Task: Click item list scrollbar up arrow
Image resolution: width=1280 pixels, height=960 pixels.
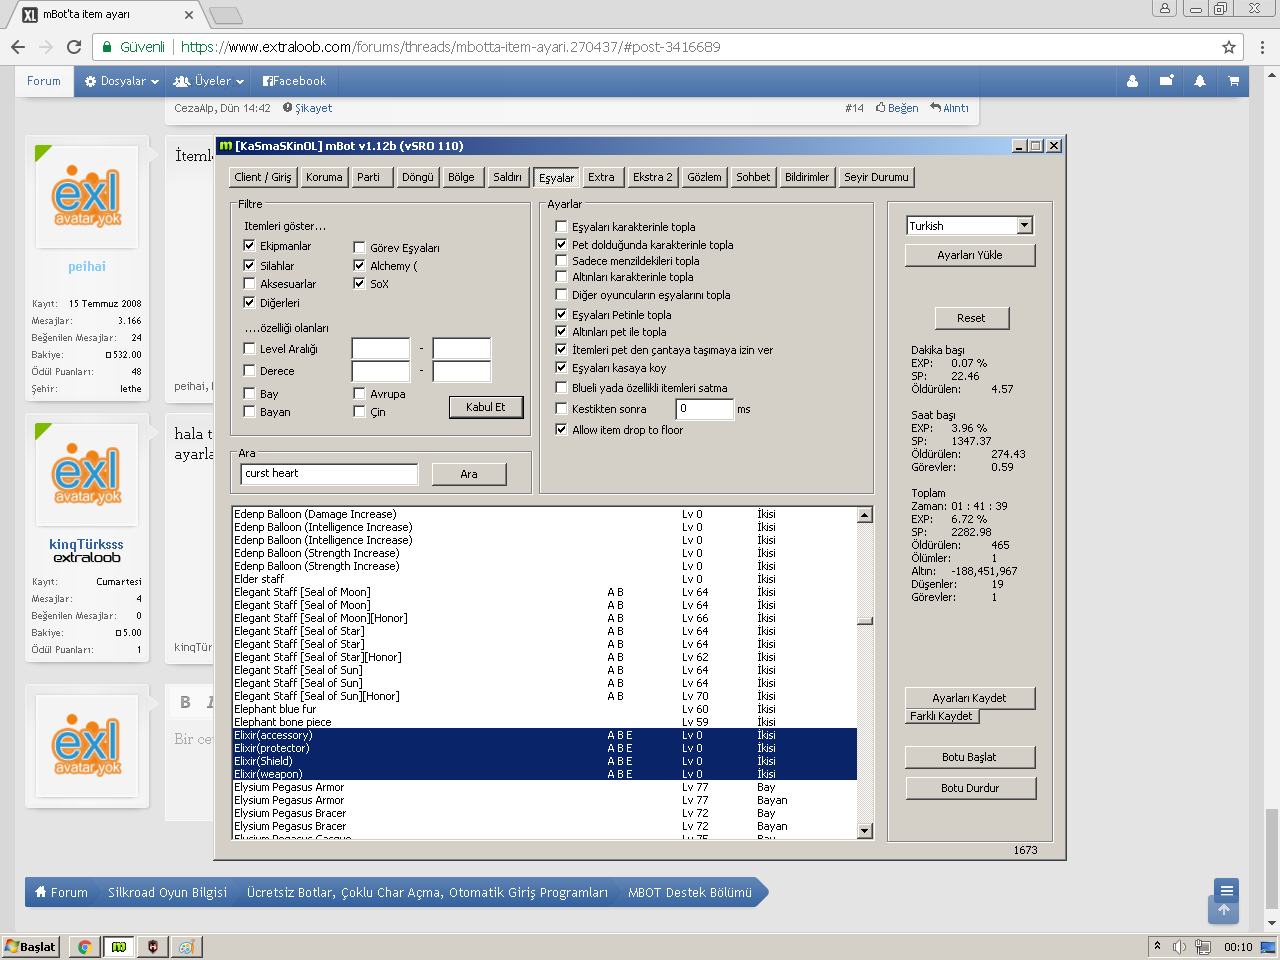Action: pos(865,515)
